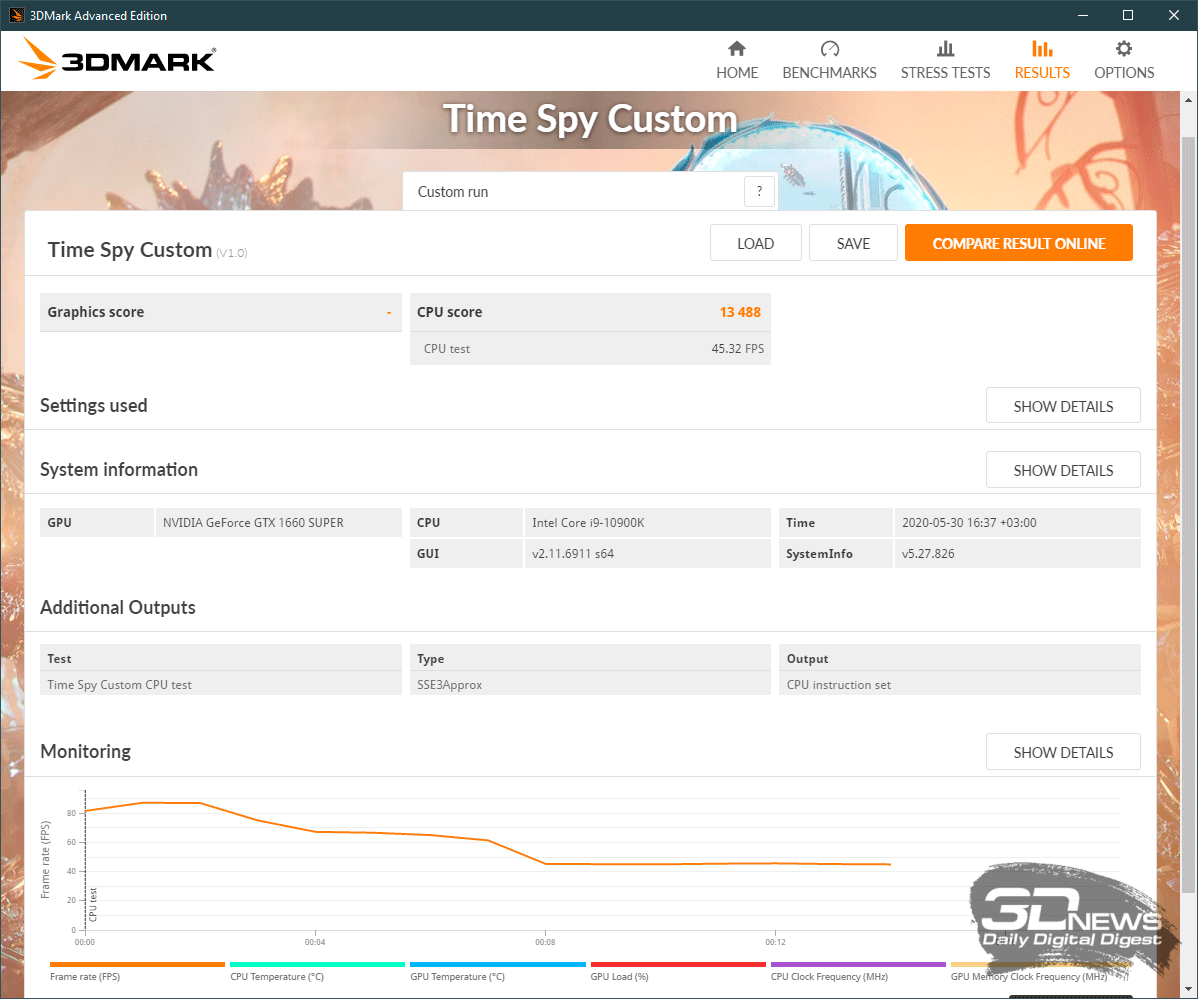Select the RESULTS tab
Viewport: 1198px width, 999px height.
click(1042, 60)
